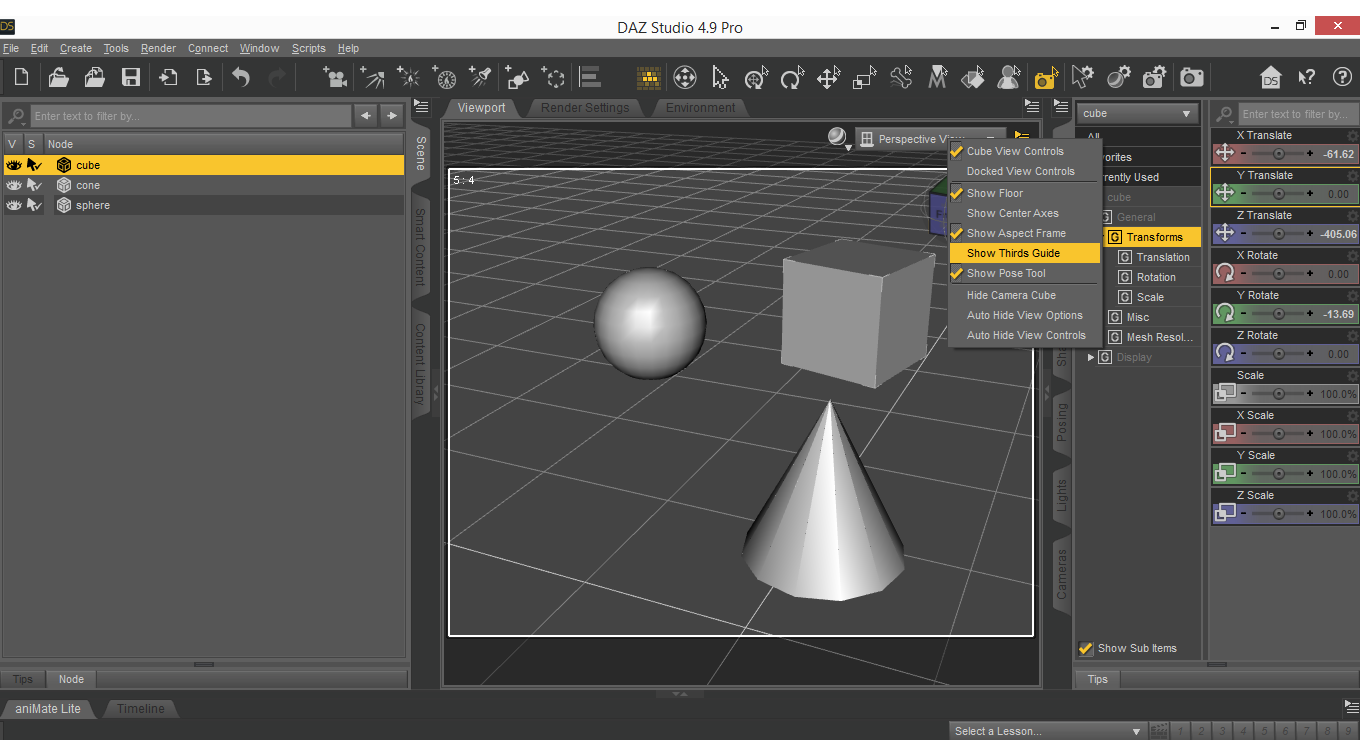The width and height of the screenshot is (1360, 740).
Task: Create a new spotlight from the toolbar
Action: point(481,78)
